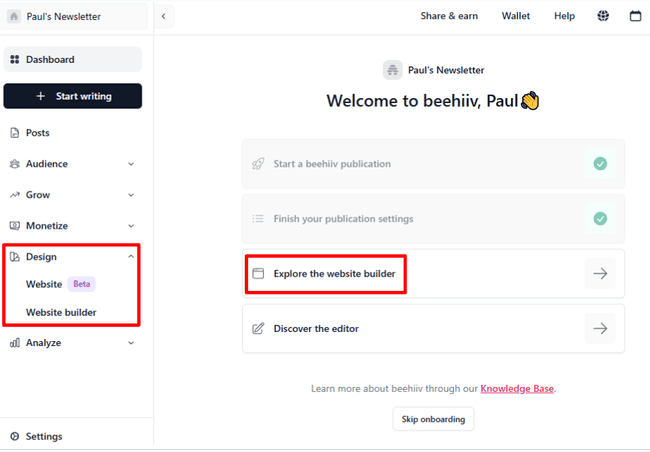Screen dimensions: 650x452
Task: Click the Paul's Newsletter publication icon in sidebar
Action: click(x=14, y=16)
